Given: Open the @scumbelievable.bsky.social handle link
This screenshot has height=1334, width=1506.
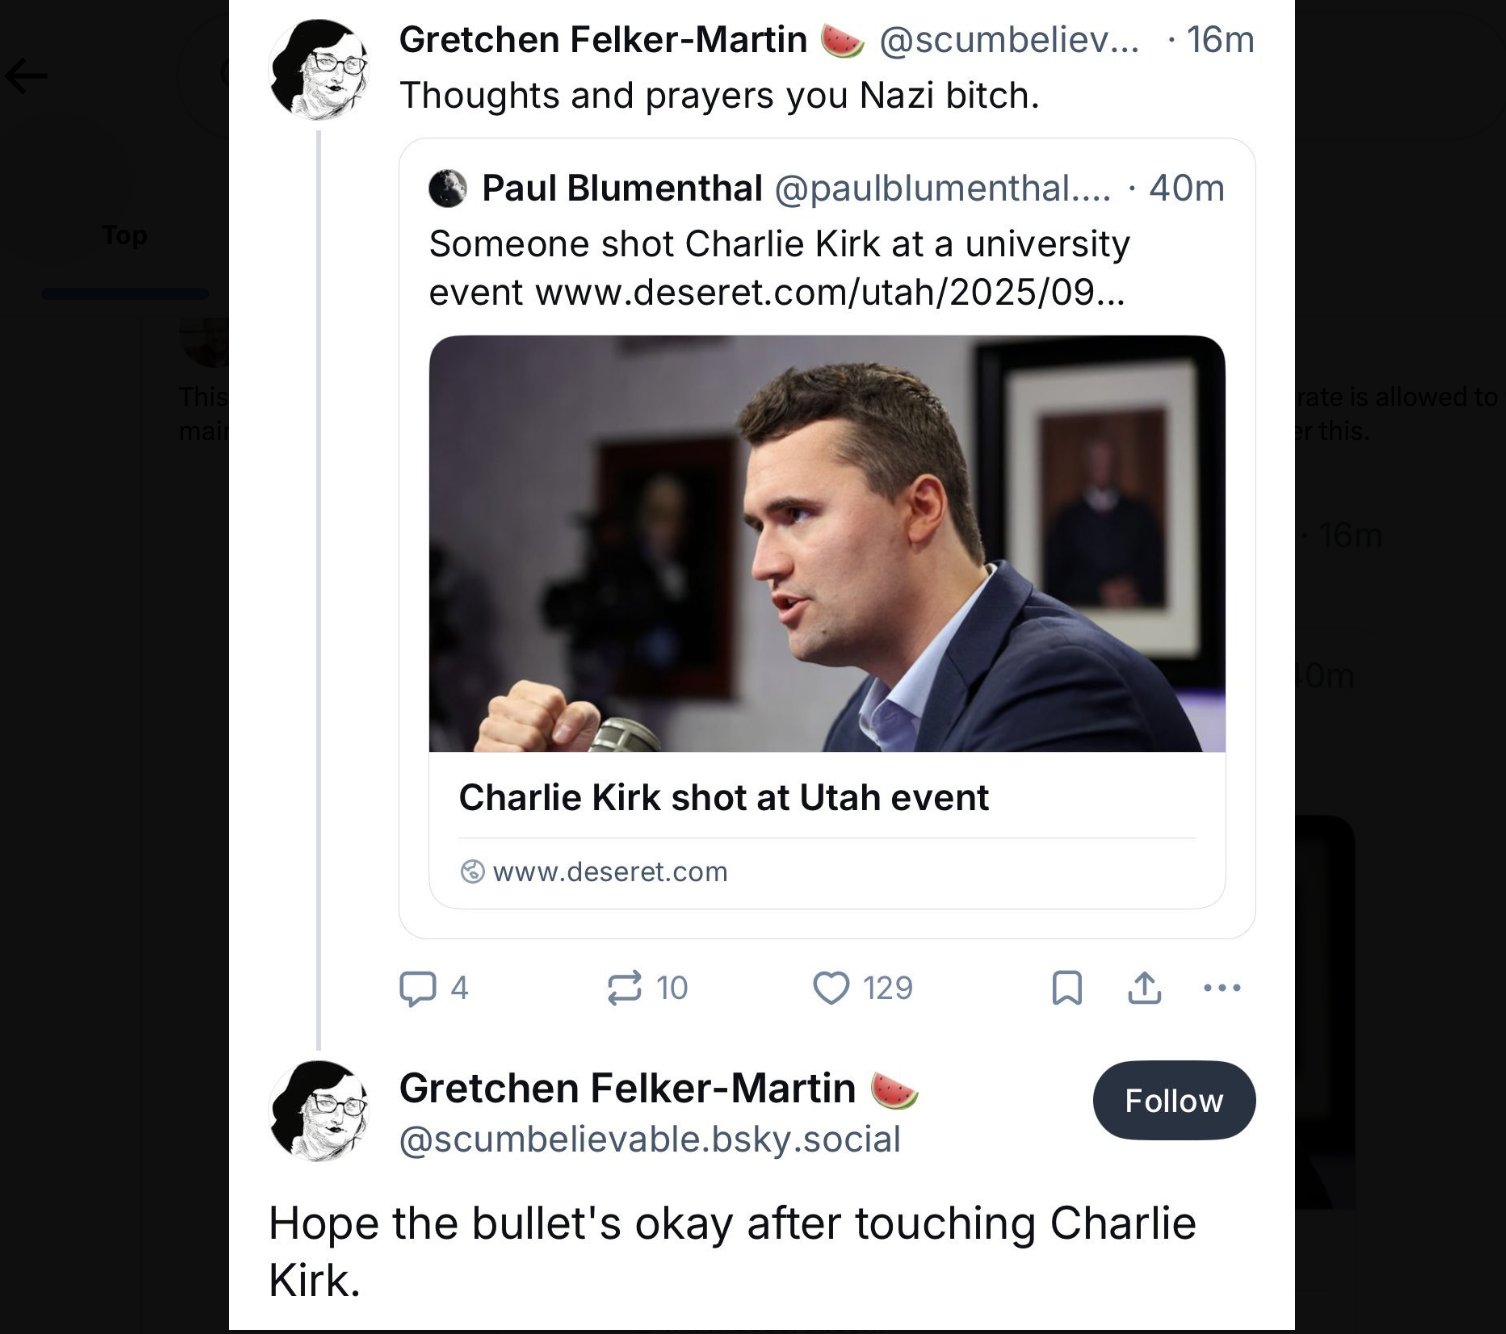Looking at the screenshot, I should tap(650, 1139).
